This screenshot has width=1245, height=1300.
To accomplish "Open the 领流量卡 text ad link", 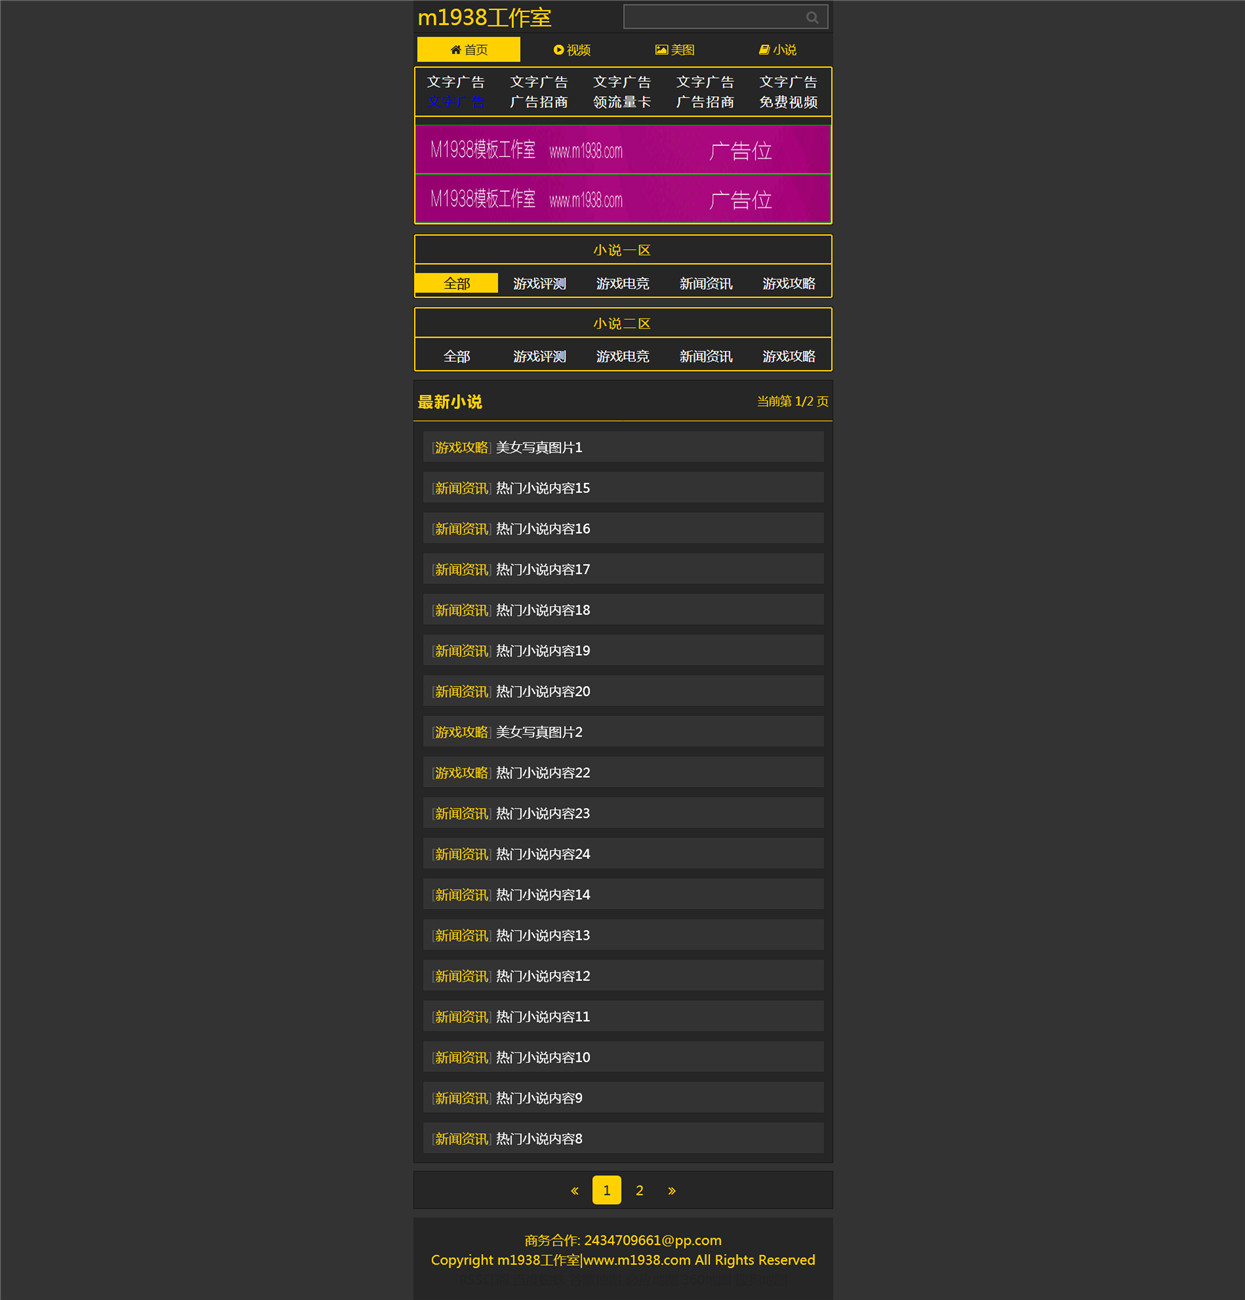I will pyautogui.click(x=622, y=102).
